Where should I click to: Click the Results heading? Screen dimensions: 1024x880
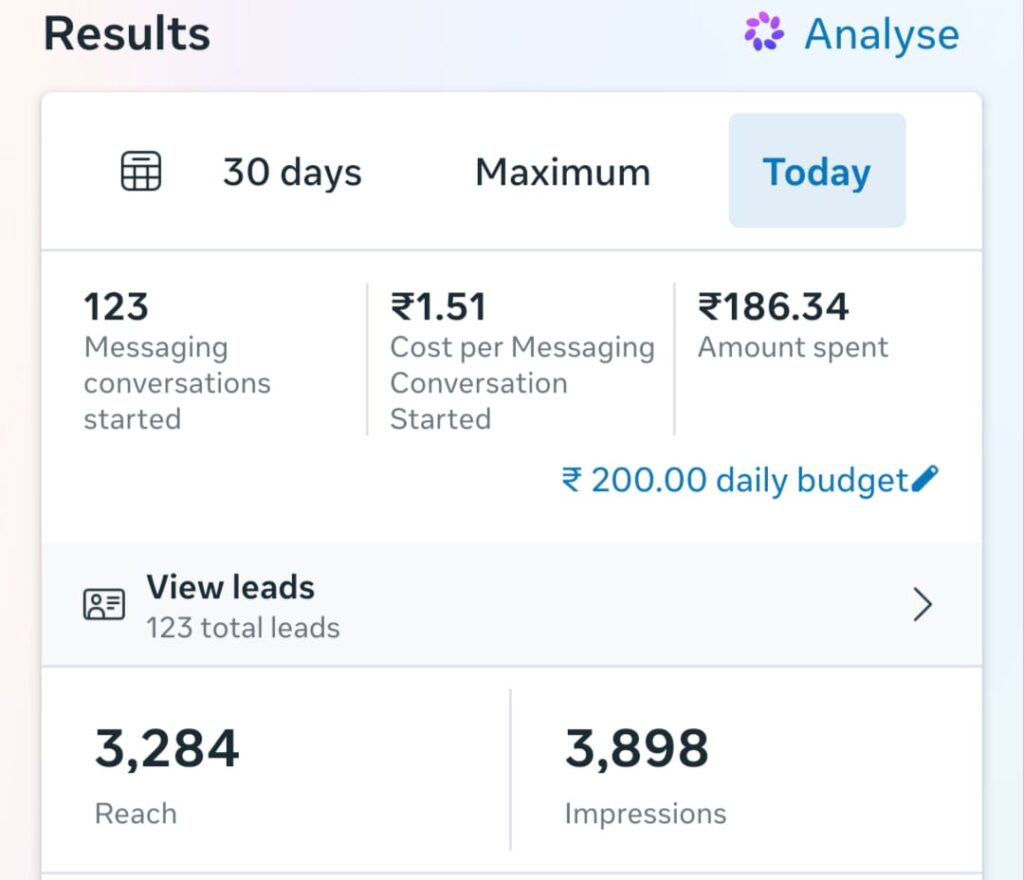[127, 33]
